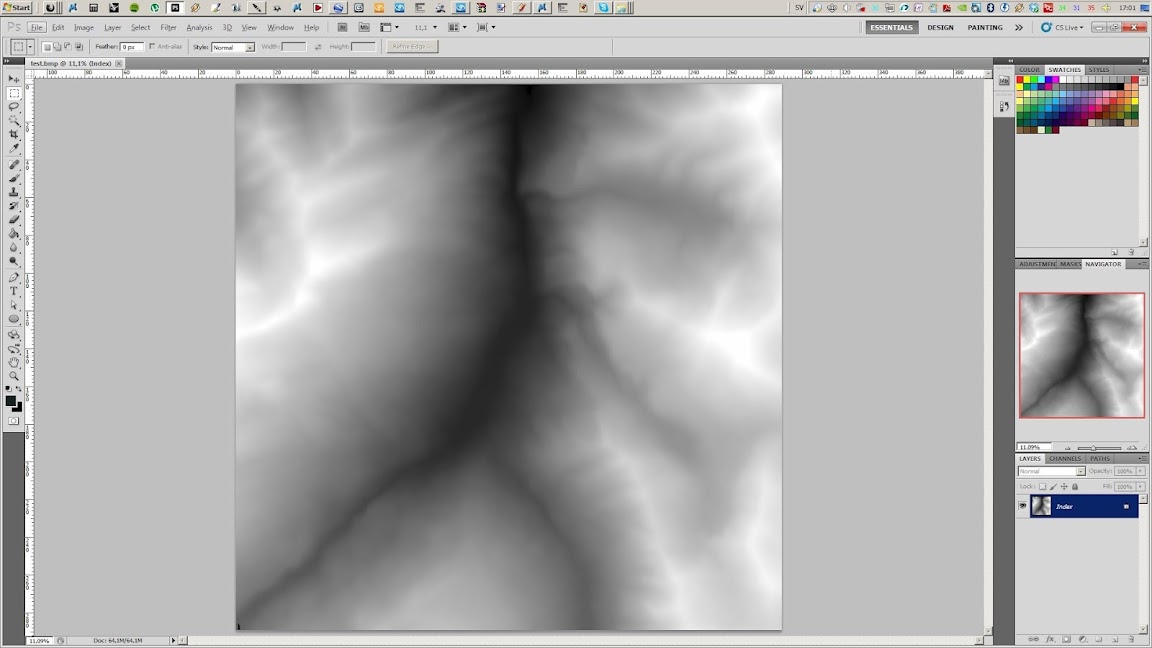1152x648 pixels.
Task: Select the Lasso tool
Action: click(13, 107)
